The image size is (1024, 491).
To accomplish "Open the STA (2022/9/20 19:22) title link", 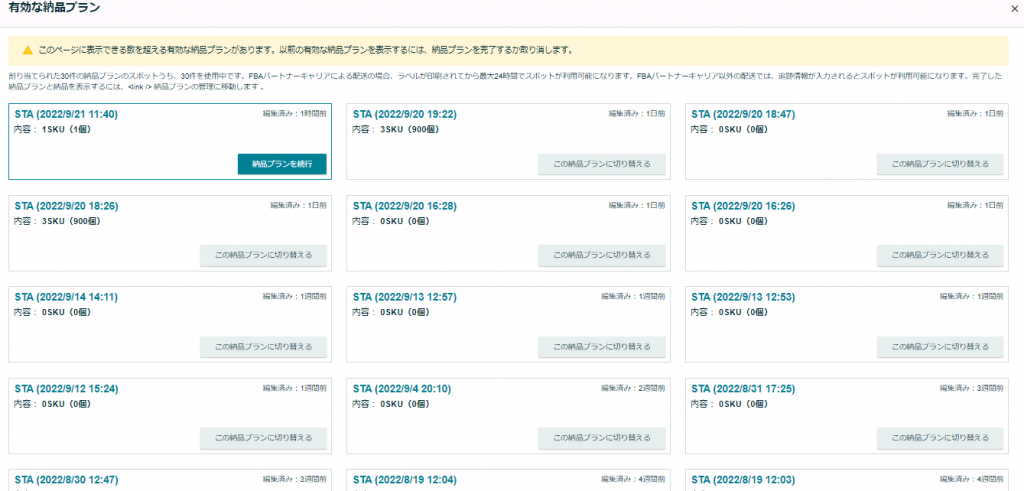I will click(405, 115).
